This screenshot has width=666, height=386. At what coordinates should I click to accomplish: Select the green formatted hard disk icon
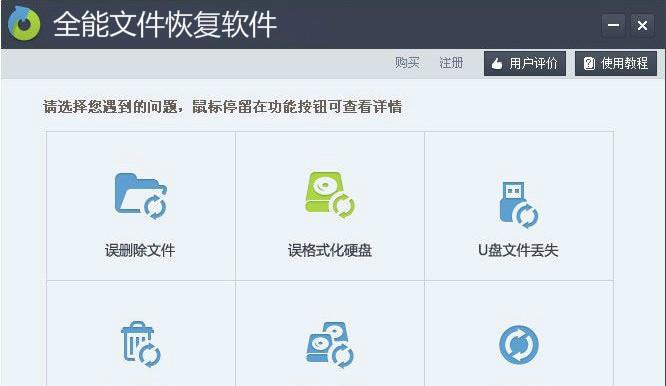(330, 194)
